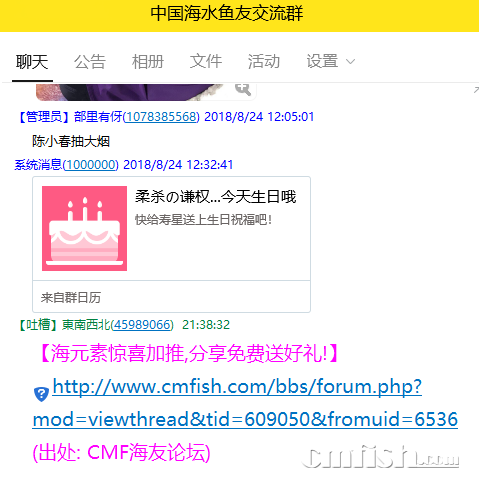The image size is (479, 479).
Task: Click system message ID 1000000 link
Action: click(91, 165)
